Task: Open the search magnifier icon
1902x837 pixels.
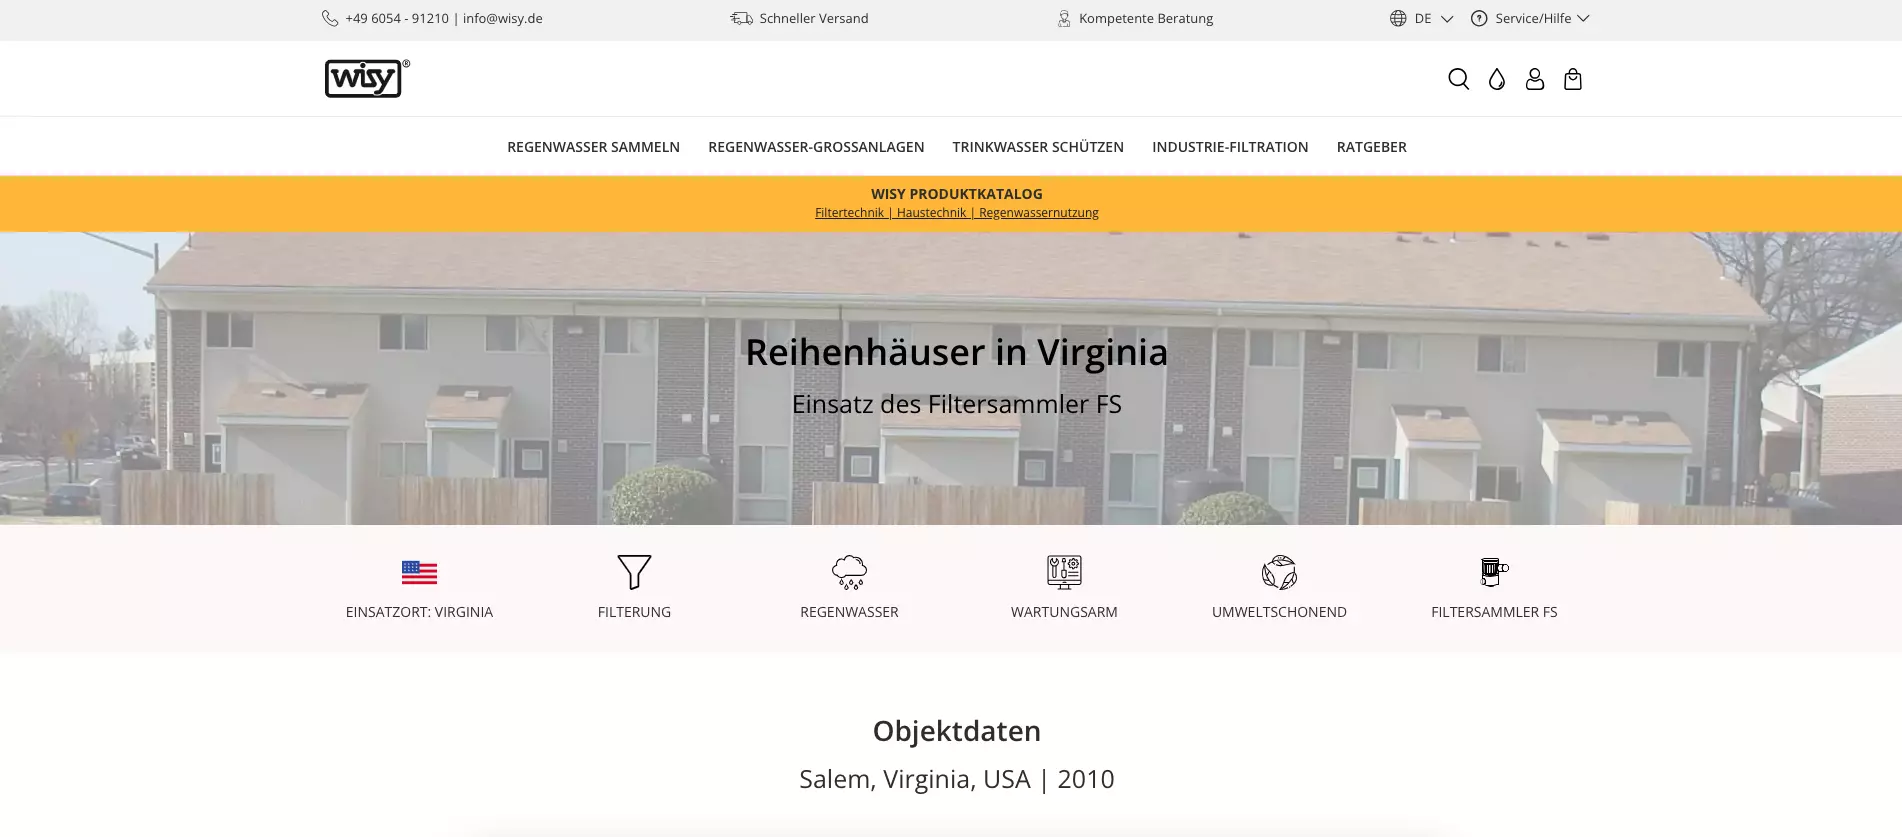Action: click(x=1458, y=79)
